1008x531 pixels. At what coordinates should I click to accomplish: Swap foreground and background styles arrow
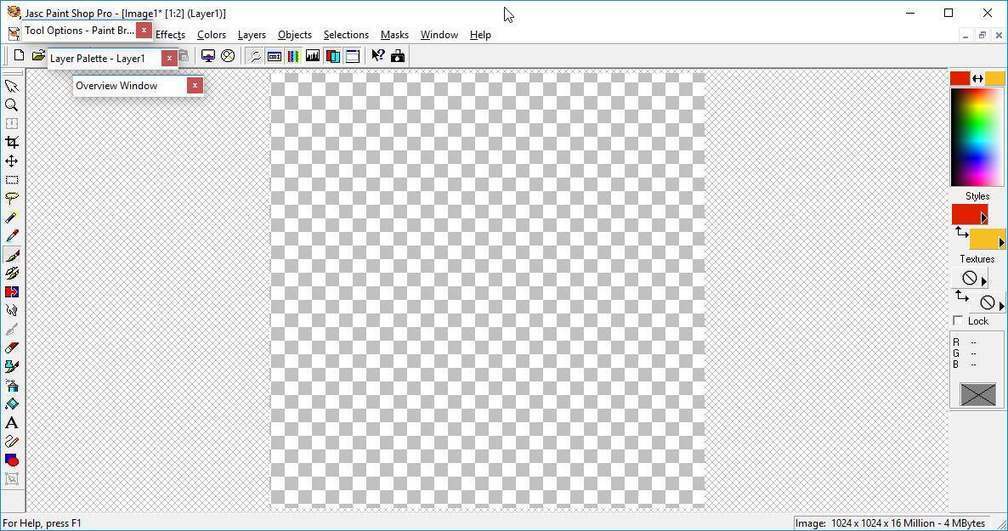(x=961, y=232)
